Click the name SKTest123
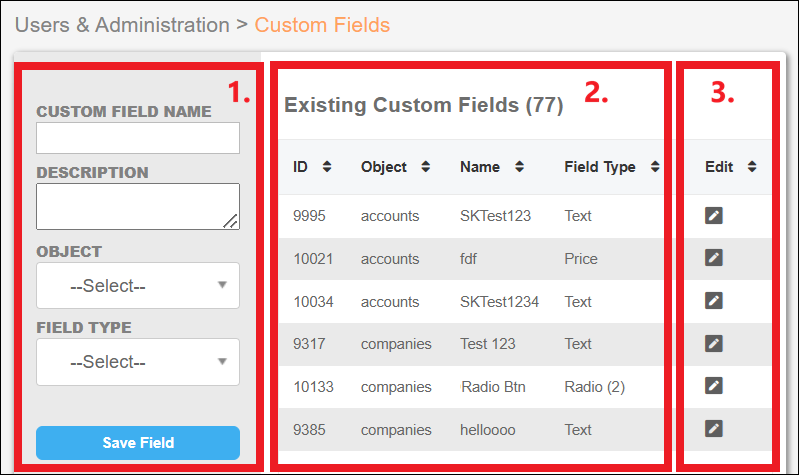This screenshot has width=799, height=475. (x=495, y=216)
